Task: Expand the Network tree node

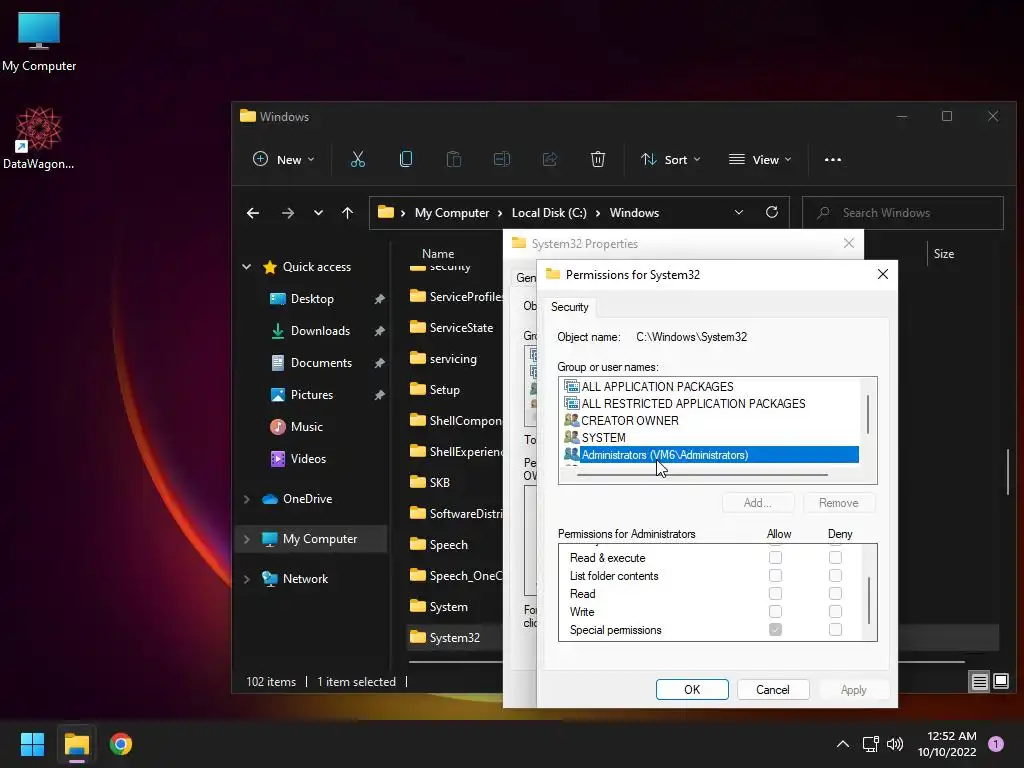Action: (247, 579)
